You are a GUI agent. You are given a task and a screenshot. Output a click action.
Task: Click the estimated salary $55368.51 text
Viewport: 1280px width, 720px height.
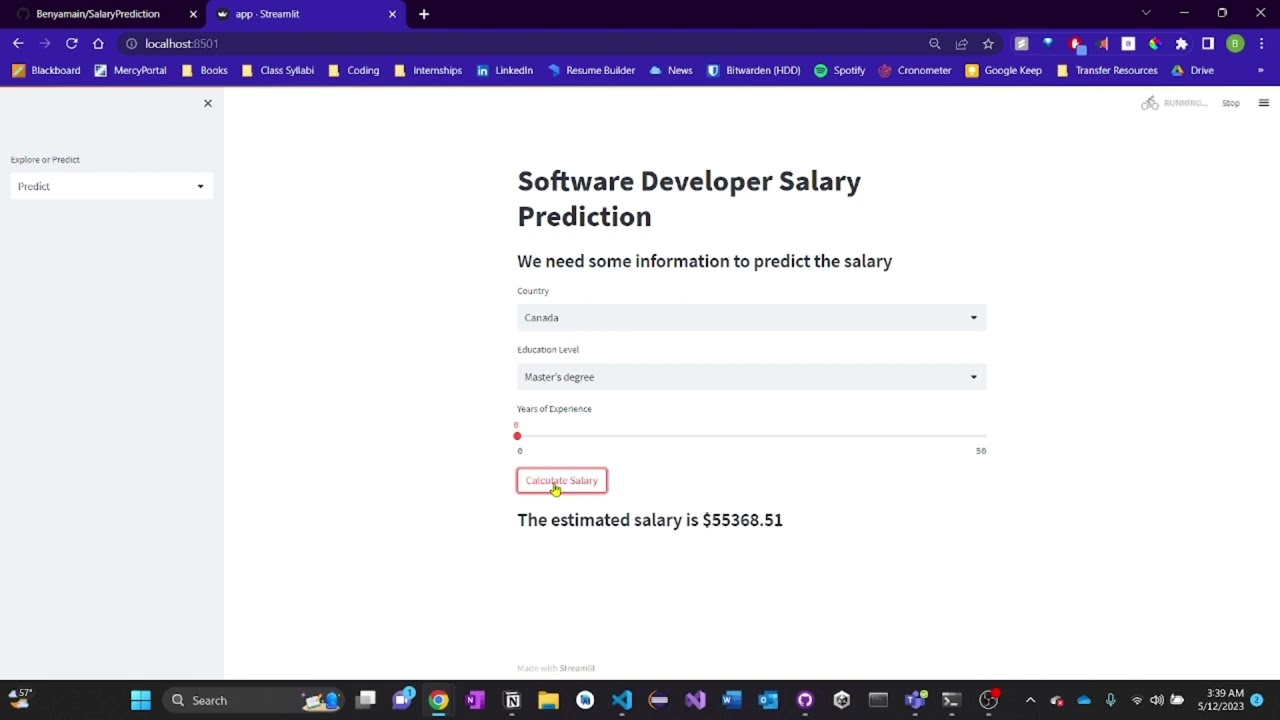(x=650, y=520)
